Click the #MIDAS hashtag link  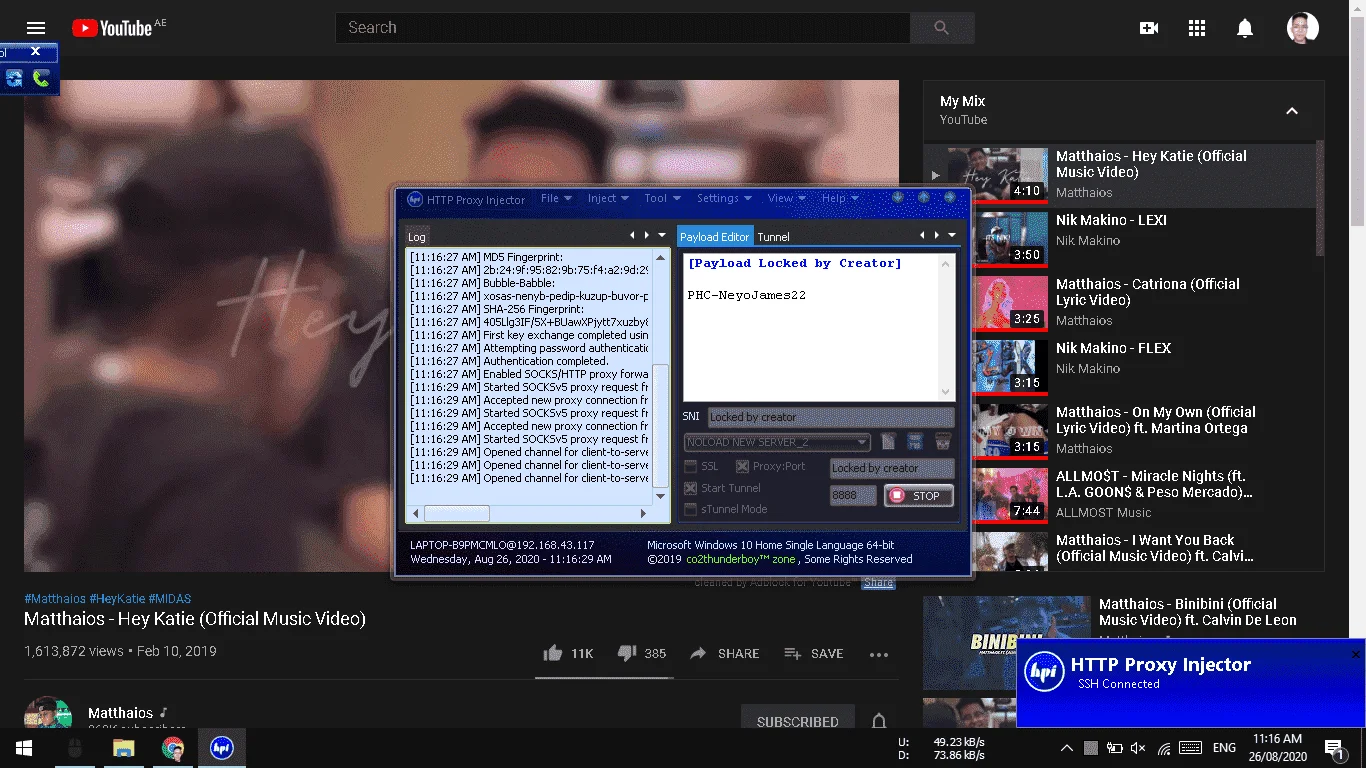click(x=170, y=598)
